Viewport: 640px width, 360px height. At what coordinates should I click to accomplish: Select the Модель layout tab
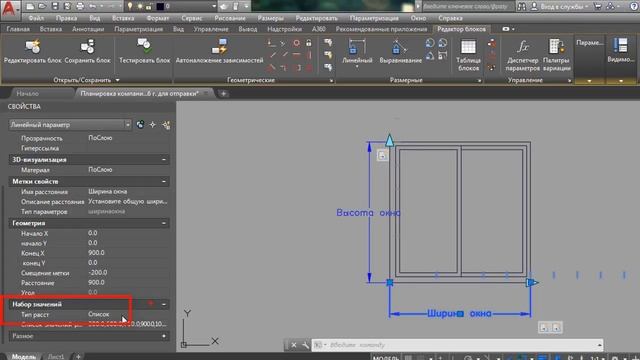coord(23,356)
